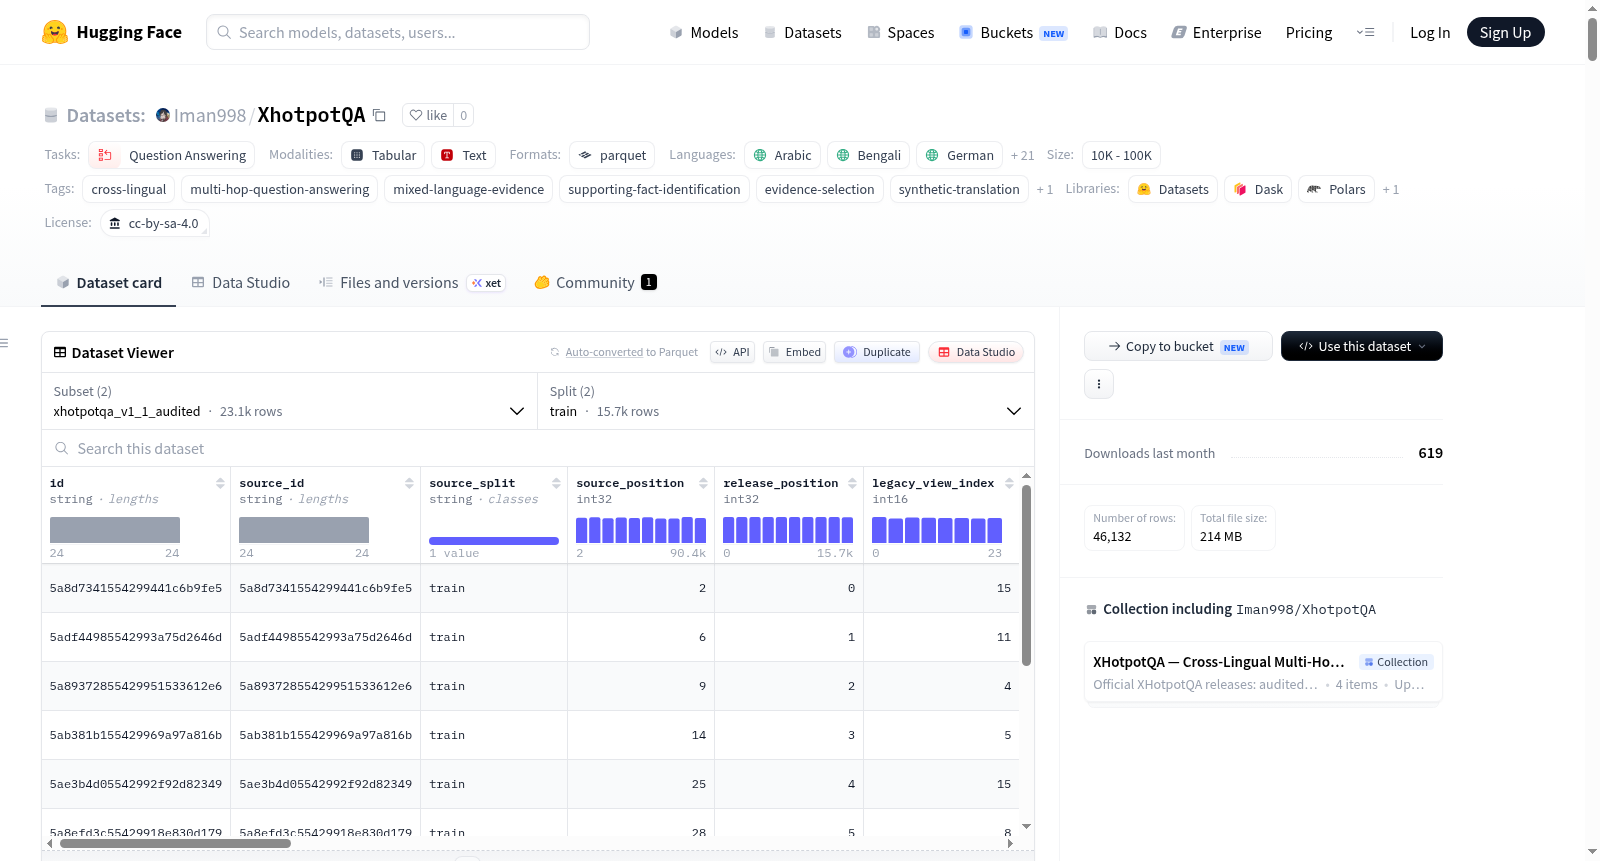Image resolution: width=1600 pixels, height=861 pixels.
Task: Focus the Search this dataset field
Action: pos(538,449)
